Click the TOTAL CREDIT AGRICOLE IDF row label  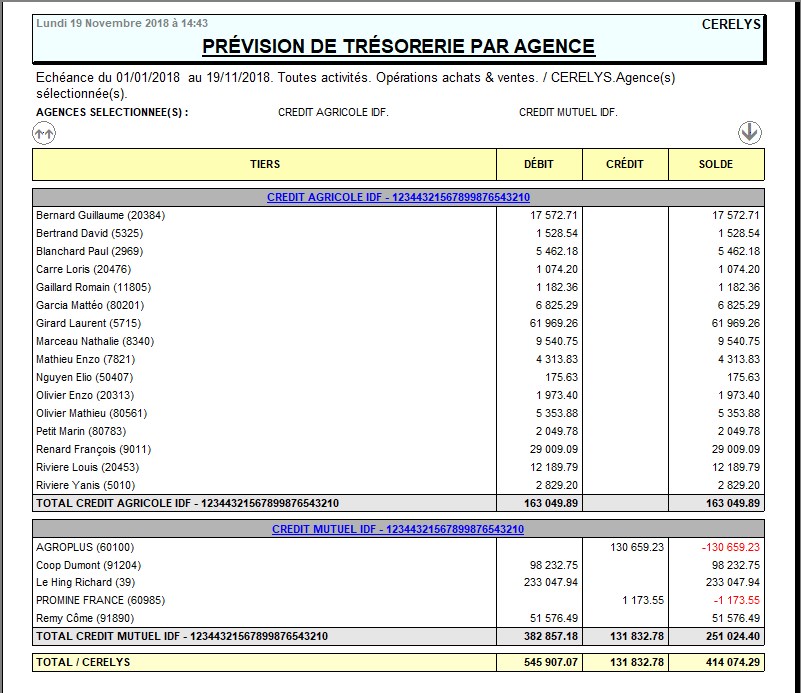pyautogui.click(x=187, y=503)
